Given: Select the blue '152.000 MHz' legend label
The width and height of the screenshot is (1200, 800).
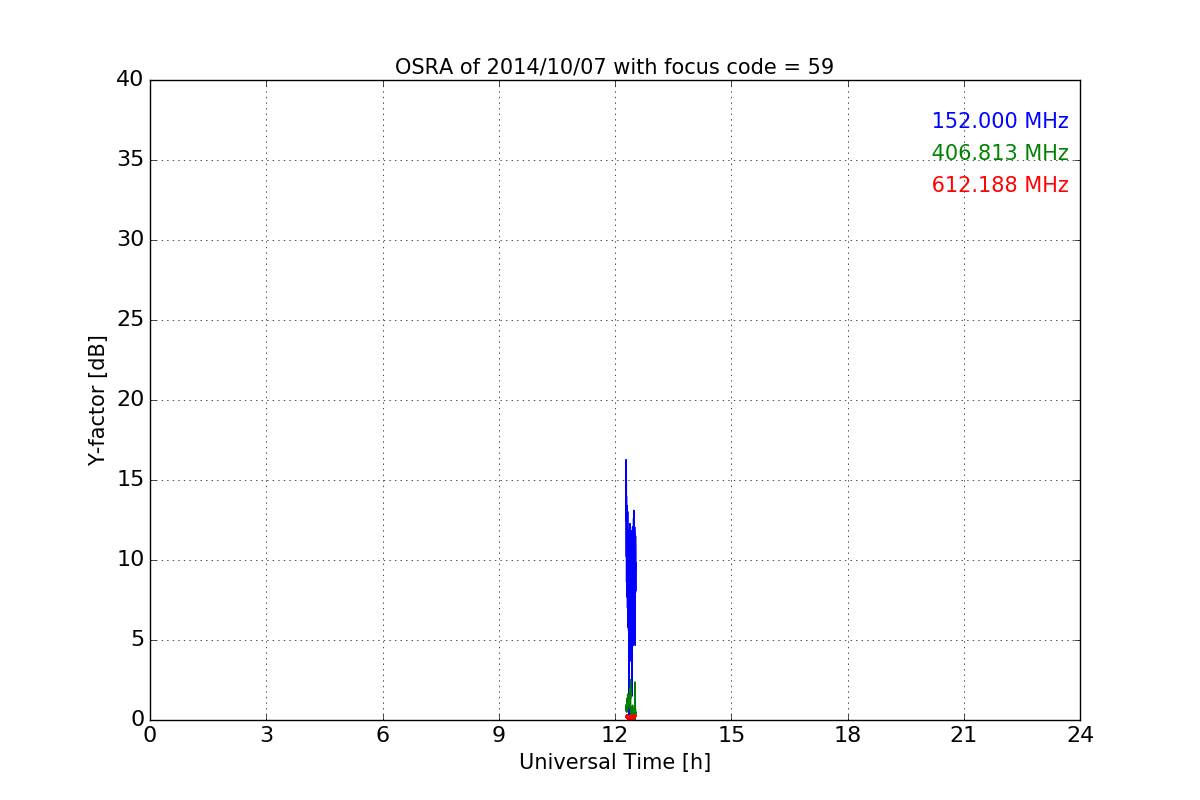Looking at the screenshot, I should pos(1000,121).
